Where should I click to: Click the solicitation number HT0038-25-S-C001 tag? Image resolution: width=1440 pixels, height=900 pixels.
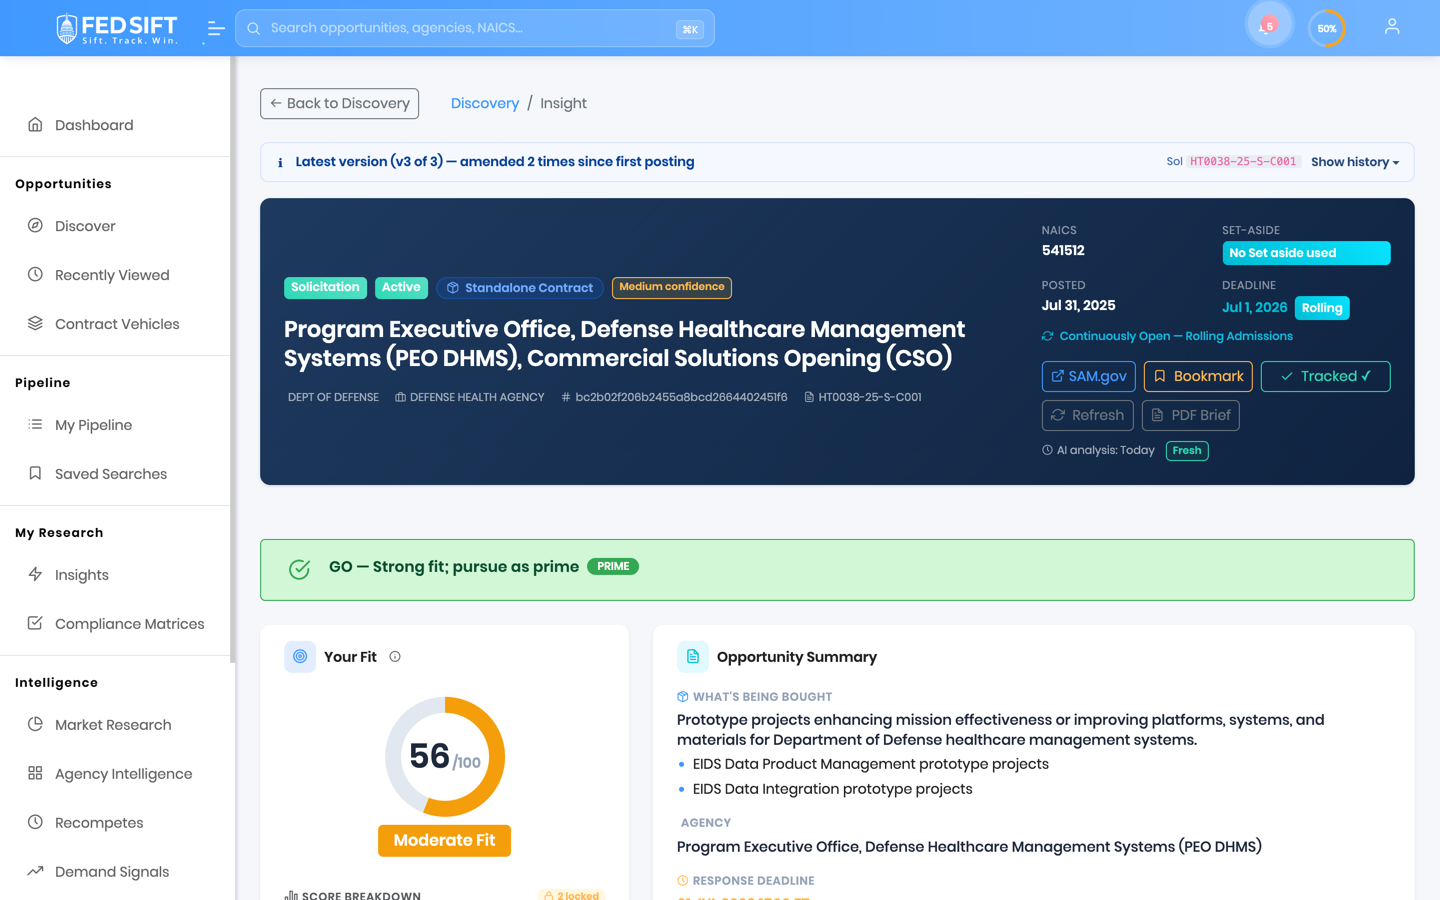pos(1243,162)
